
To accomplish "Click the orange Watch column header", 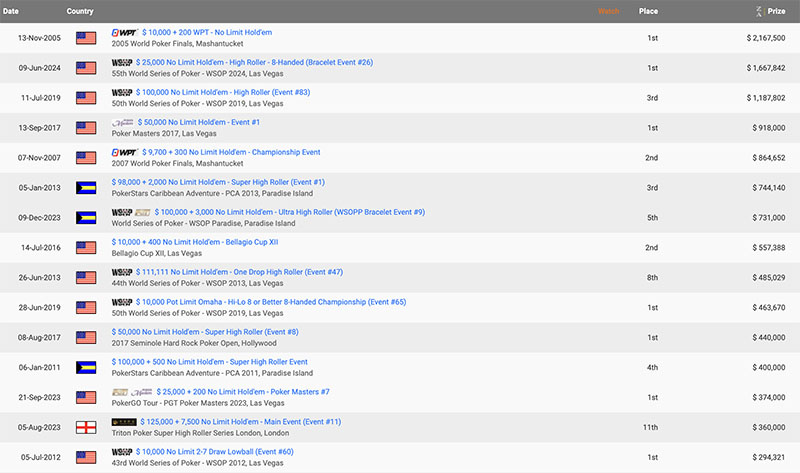I will coord(608,11).
